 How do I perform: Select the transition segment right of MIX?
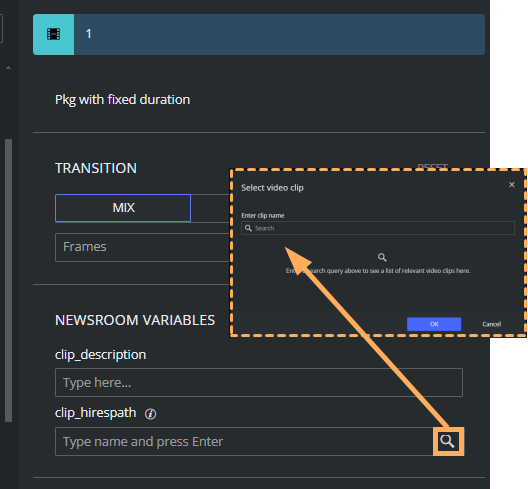point(210,208)
